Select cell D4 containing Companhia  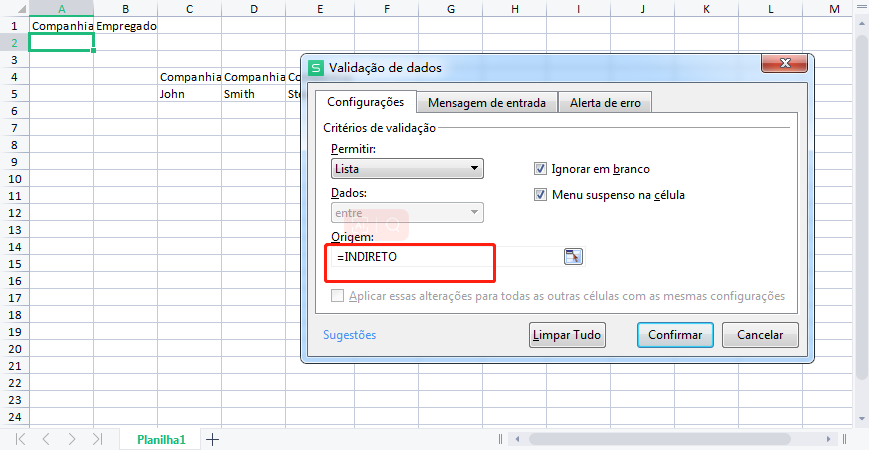pos(253,76)
